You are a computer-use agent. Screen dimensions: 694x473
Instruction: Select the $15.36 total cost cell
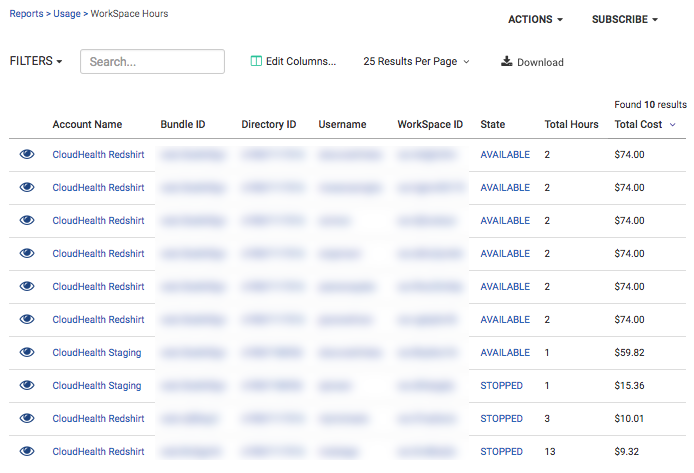click(629, 386)
